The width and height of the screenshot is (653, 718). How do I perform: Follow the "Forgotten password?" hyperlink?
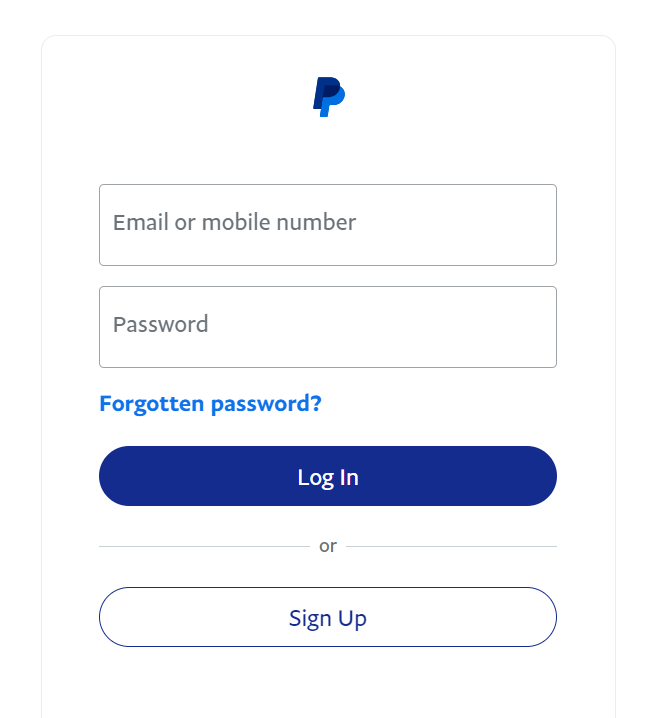[x=210, y=404]
